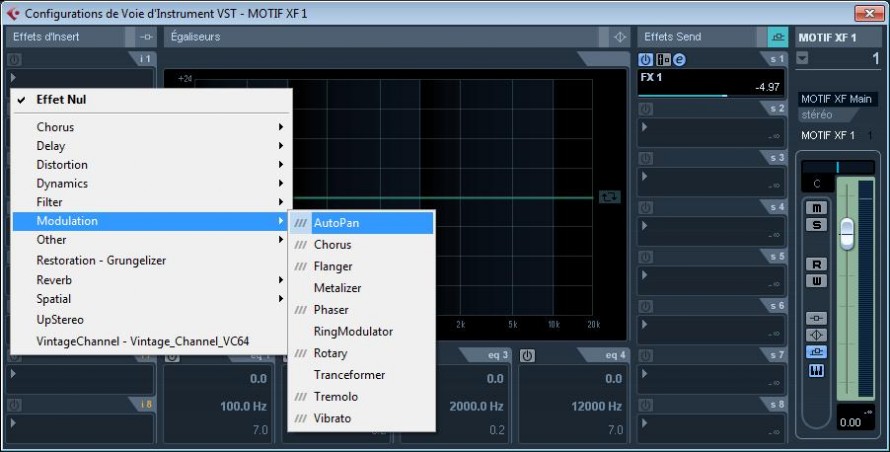The height and width of the screenshot is (452, 890).
Task: Choose Tremolo in the Modulation list
Action: tap(335, 397)
